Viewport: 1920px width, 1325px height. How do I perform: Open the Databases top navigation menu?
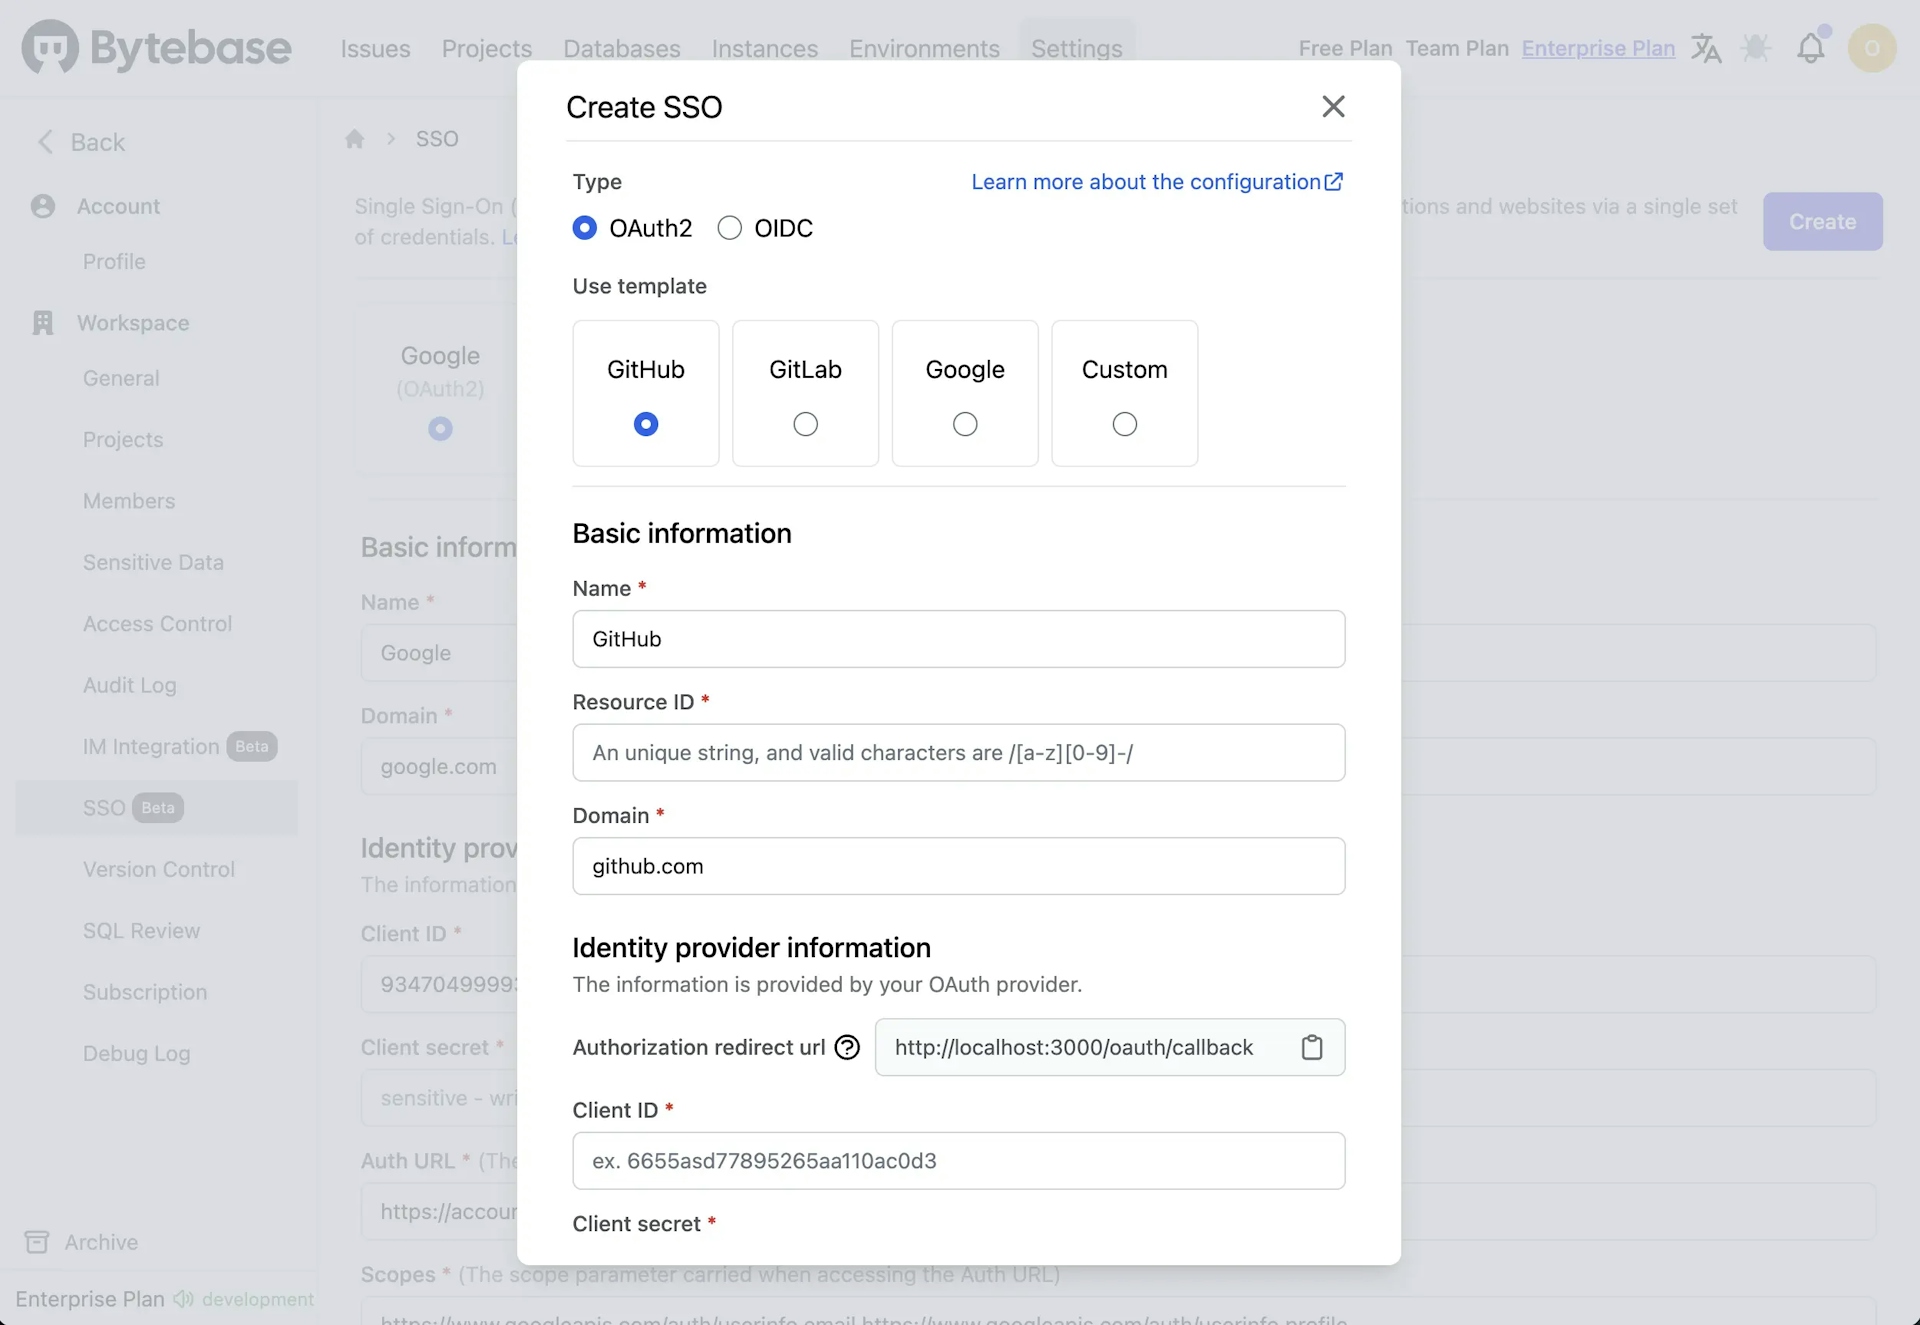click(622, 47)
